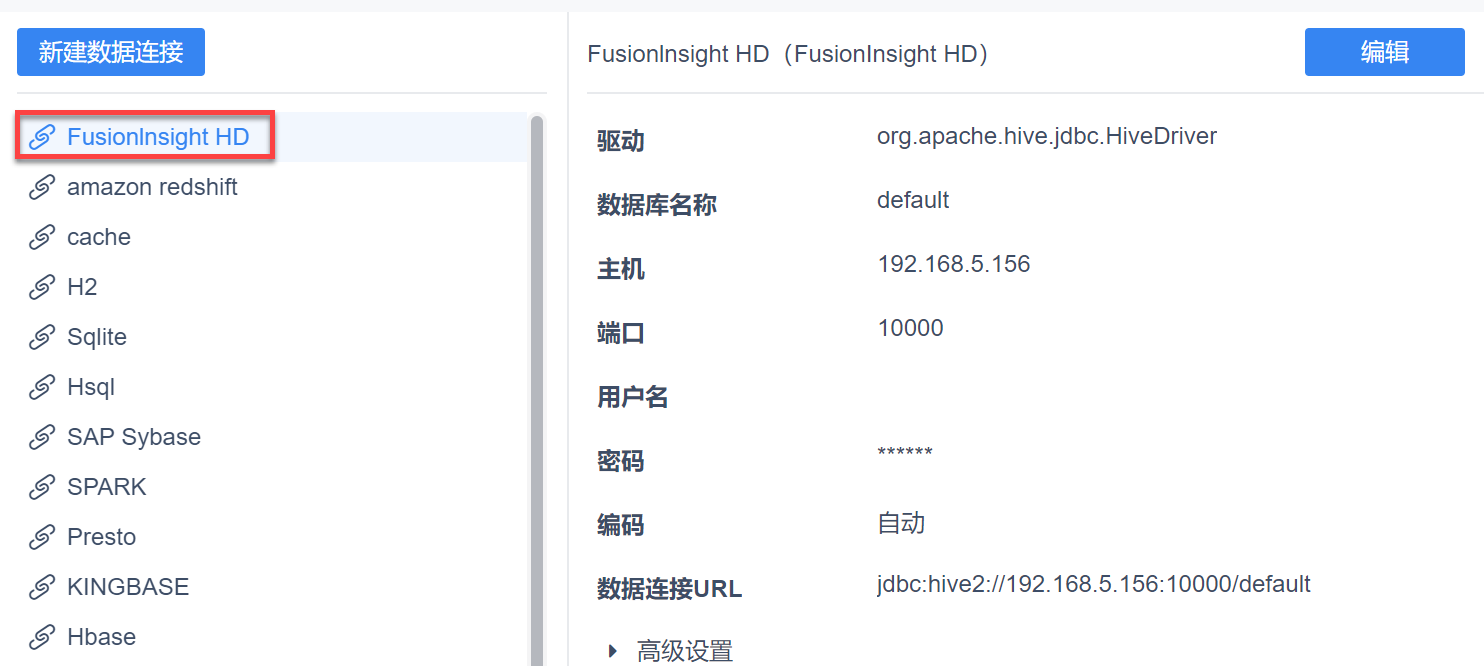Select the FusionInsight HD connection entry

pyautogui.click(x=158, y=137)
